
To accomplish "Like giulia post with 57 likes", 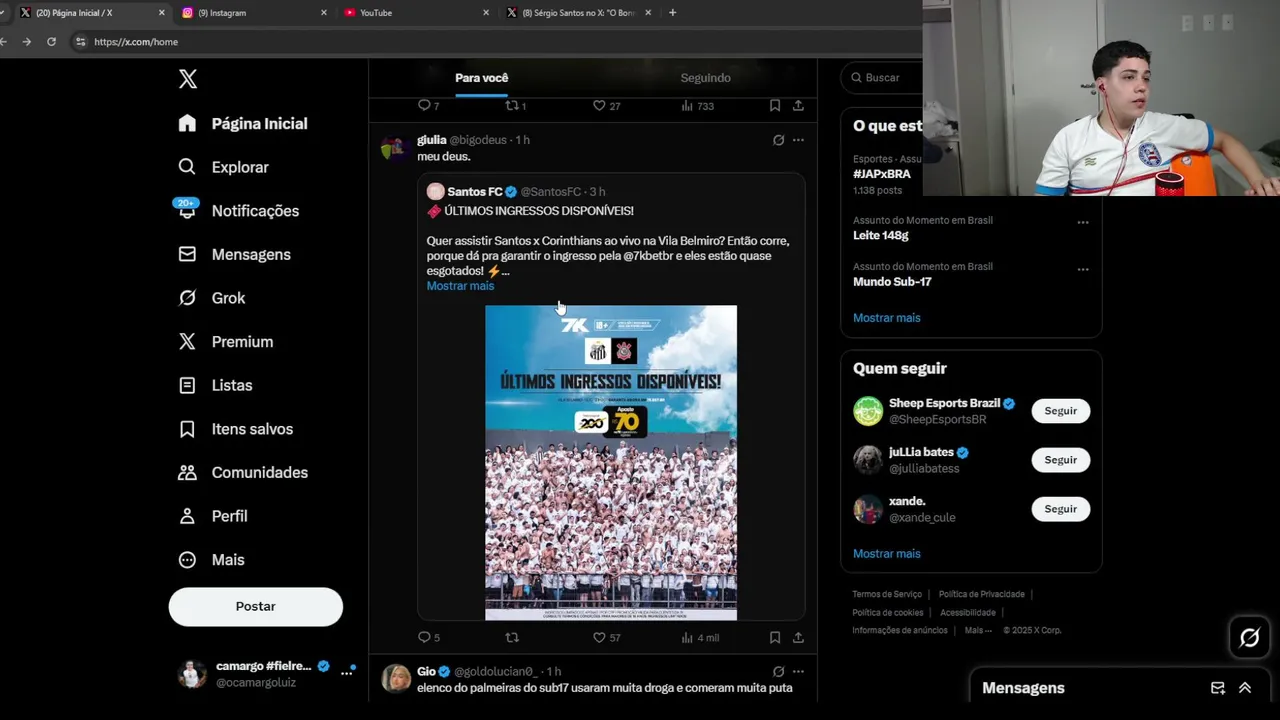I will pyautogui.click(x=599, y=637).
